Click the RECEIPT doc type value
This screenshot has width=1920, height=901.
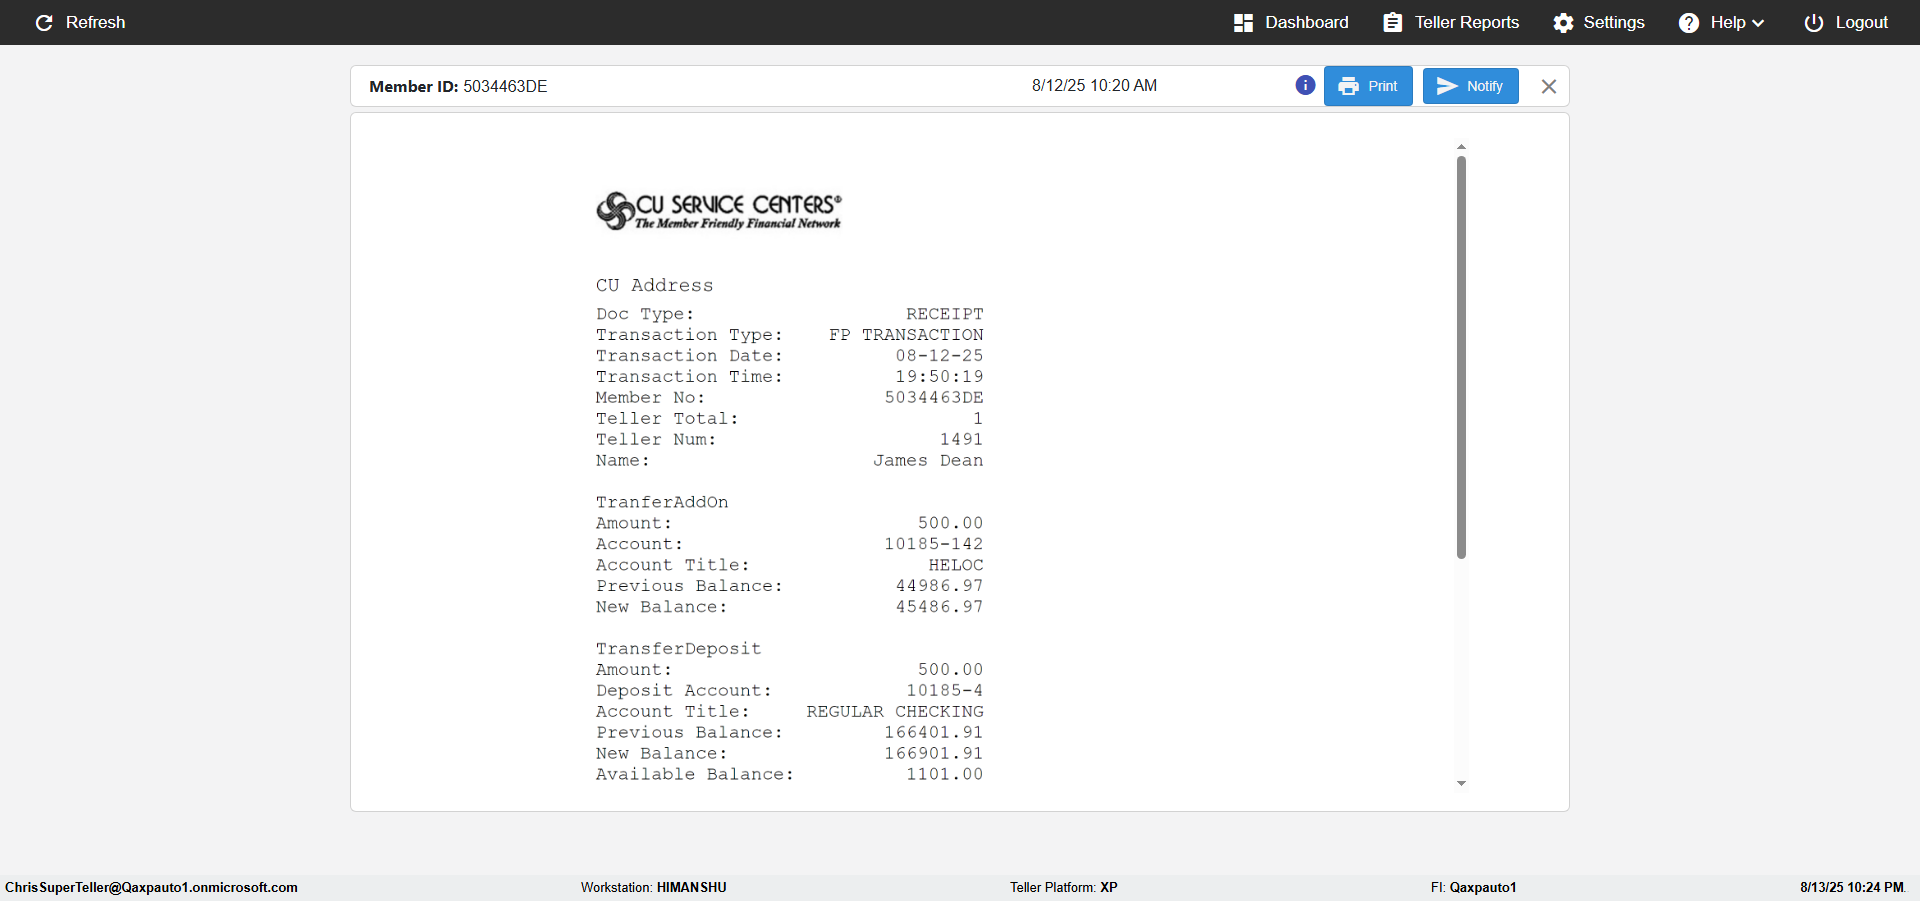(x=945, y=313)
